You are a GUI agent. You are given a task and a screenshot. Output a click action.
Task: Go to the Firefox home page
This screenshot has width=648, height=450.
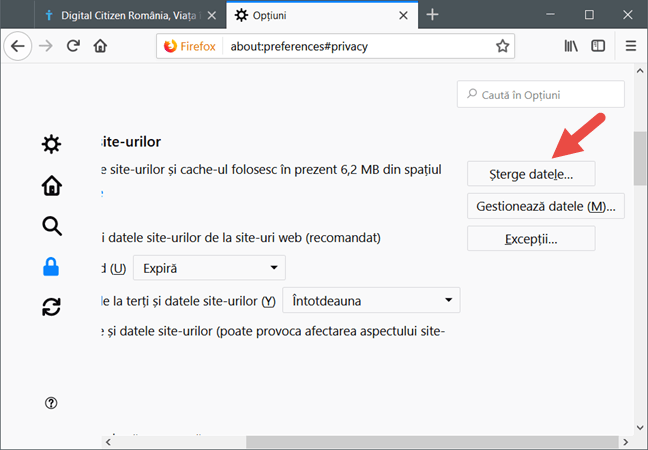100,46
